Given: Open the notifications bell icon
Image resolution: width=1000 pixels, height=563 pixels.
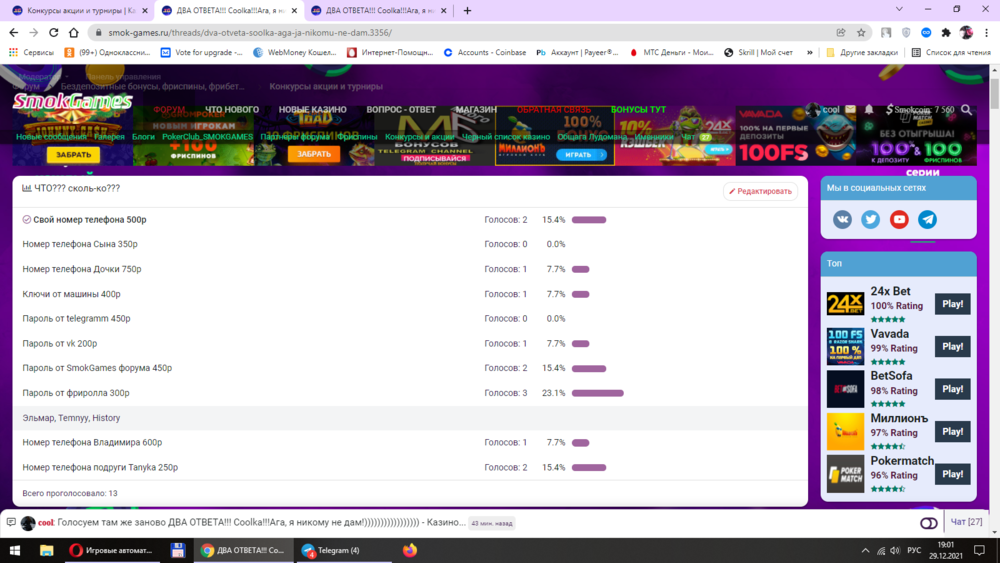Looking at the screenshot, I should (x=869, y=110).
